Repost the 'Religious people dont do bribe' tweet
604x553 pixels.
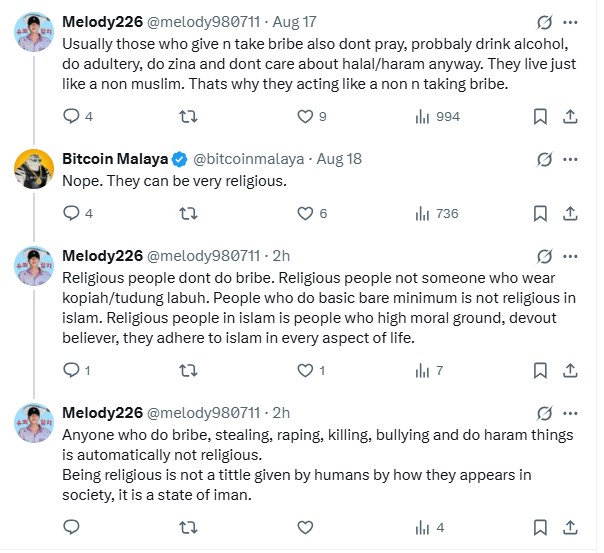(186, 371)
